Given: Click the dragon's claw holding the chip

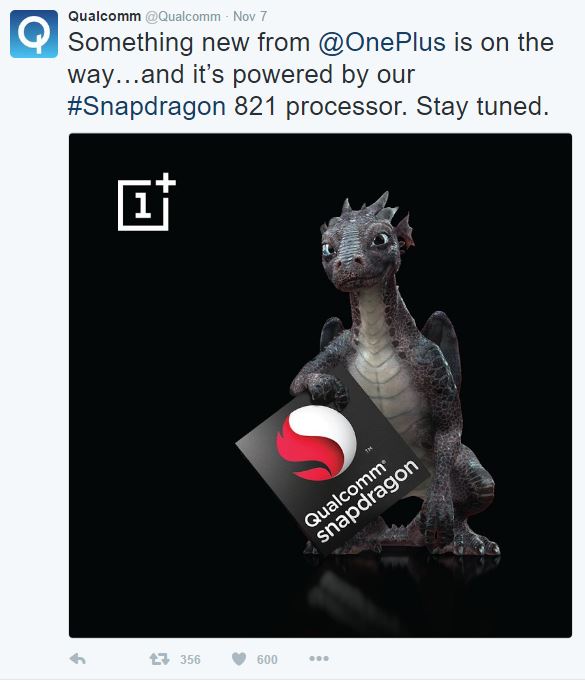Looking at the screenshot, I should [319, 385].
